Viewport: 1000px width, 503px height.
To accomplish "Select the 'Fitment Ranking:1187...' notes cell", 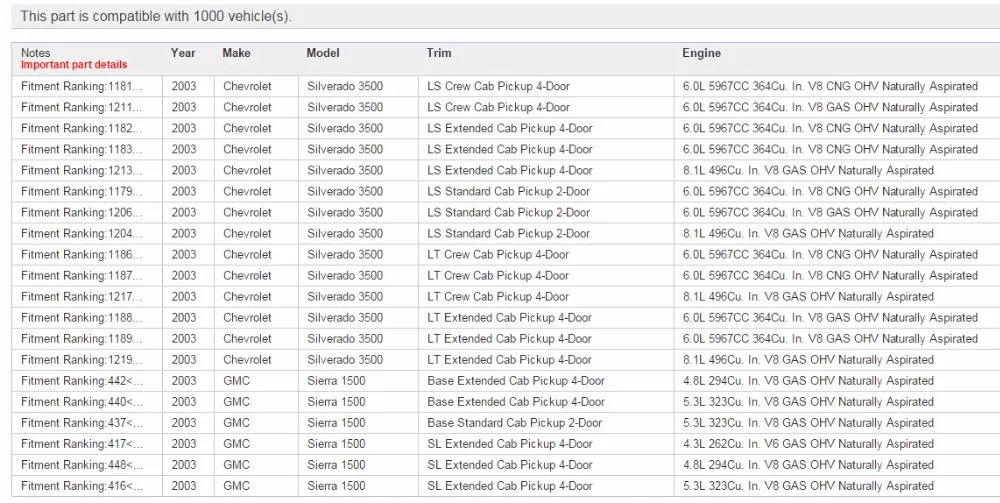I will (87, 275).
